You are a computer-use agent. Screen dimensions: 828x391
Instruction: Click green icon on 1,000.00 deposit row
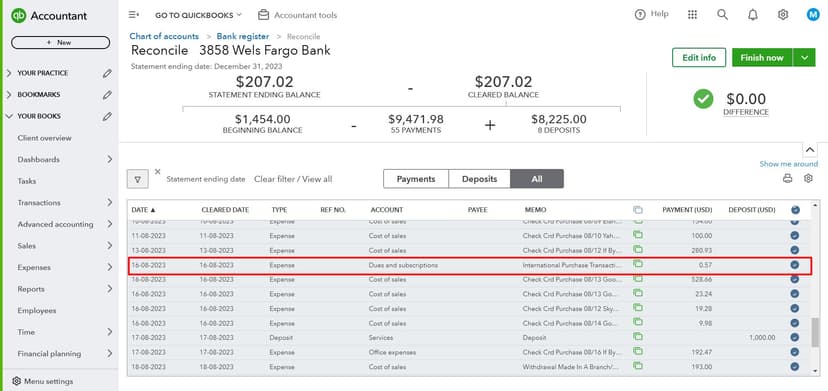[x=638, y=337]
